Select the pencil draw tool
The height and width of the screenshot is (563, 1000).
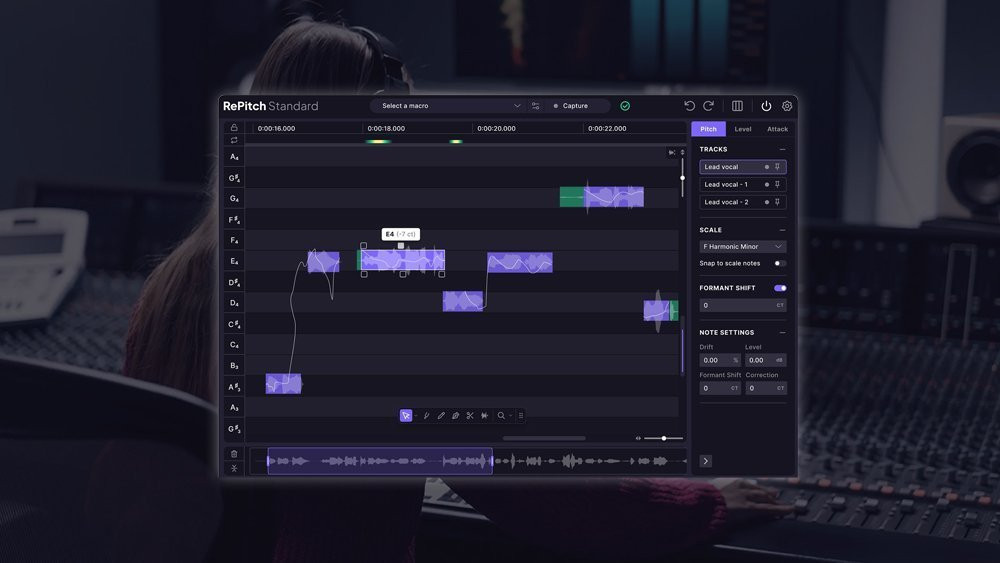click(x=441, y=415)
